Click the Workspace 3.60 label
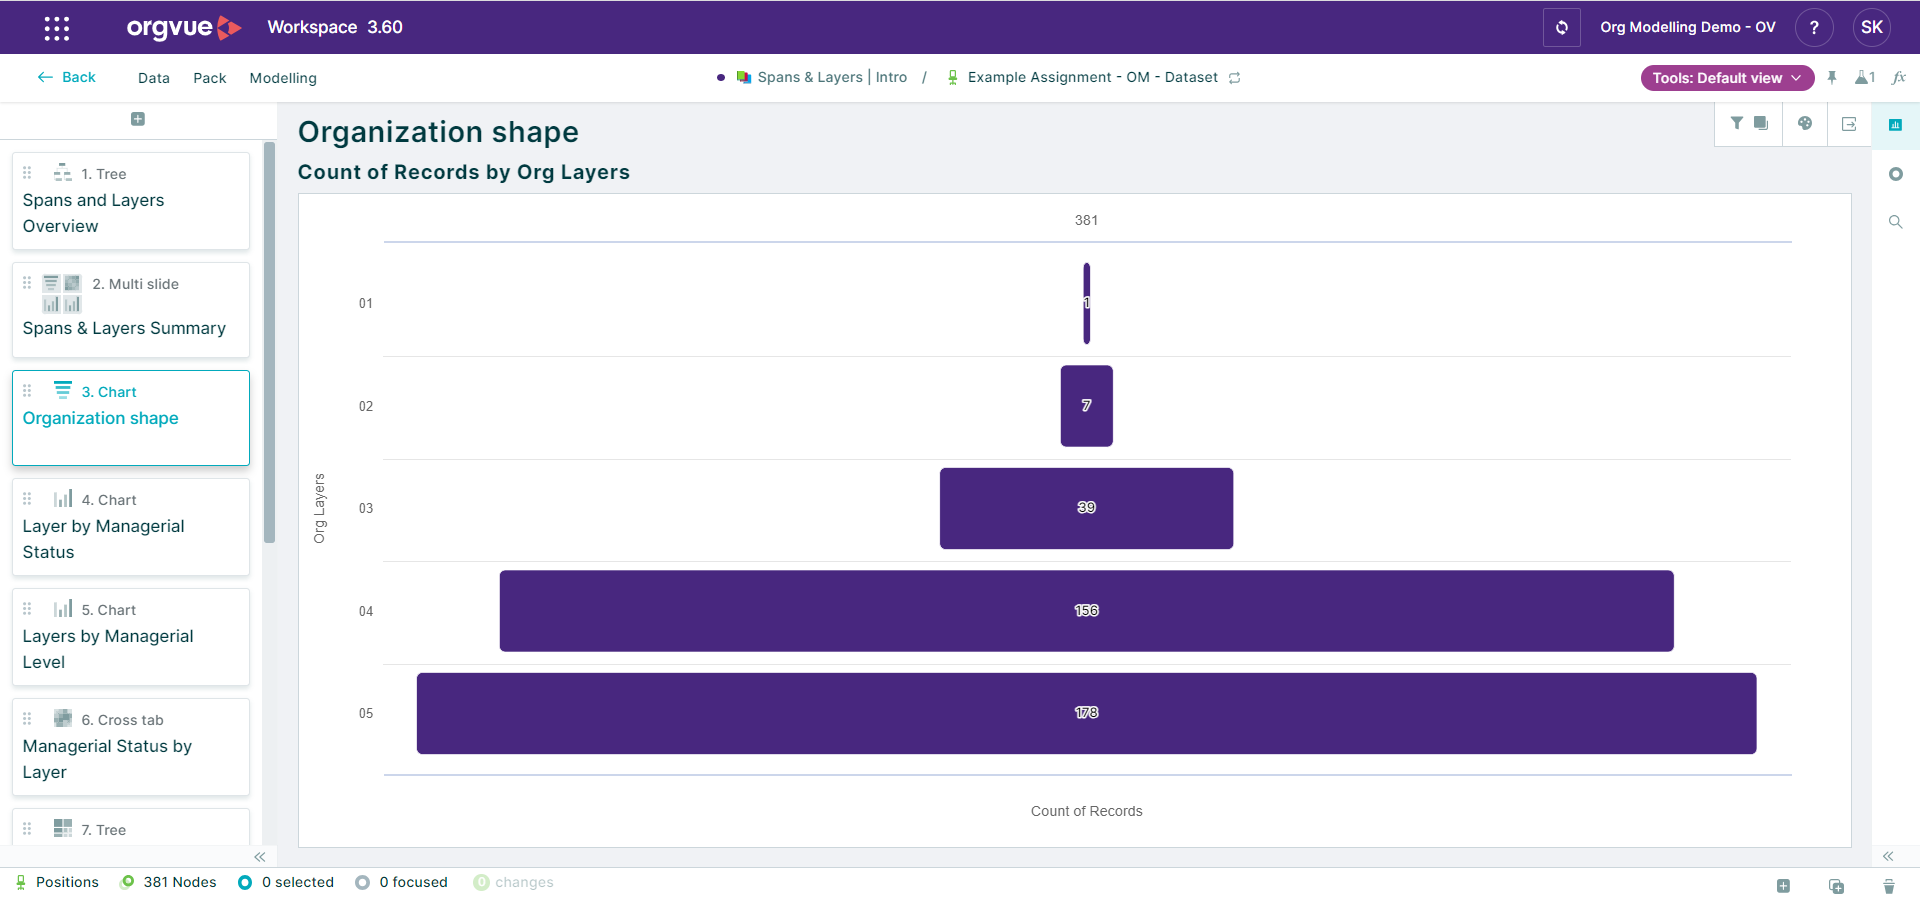 (335, 27)
